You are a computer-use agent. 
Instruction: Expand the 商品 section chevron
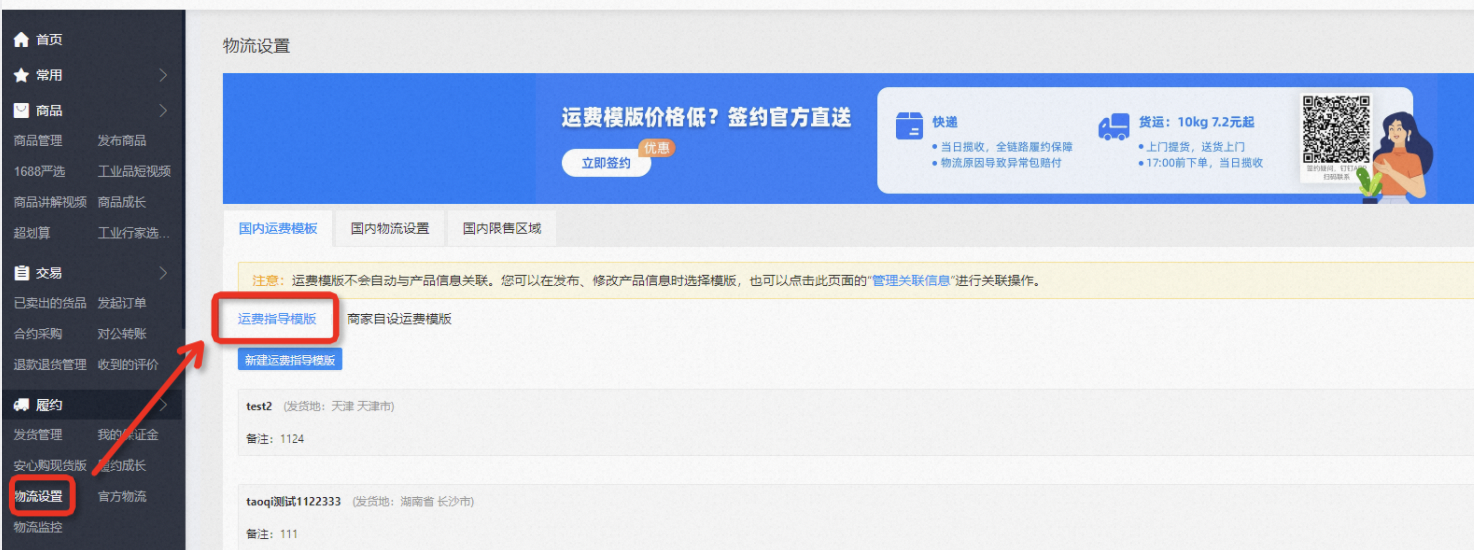163,111
